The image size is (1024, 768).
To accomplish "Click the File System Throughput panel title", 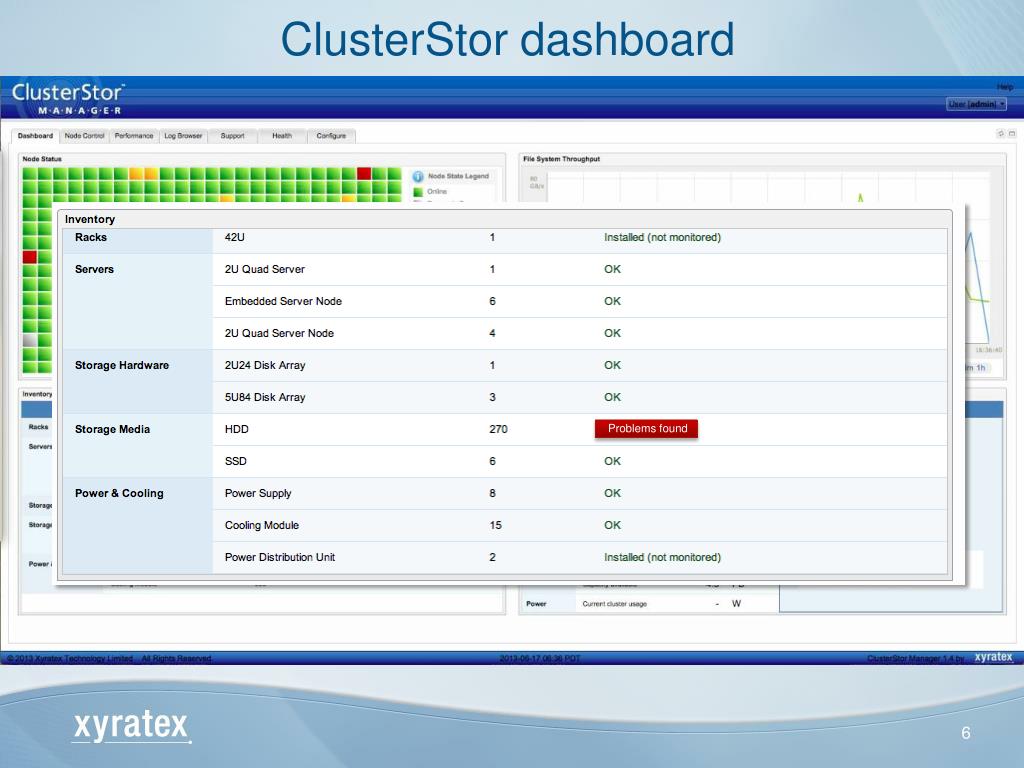I will click(561, 159).
